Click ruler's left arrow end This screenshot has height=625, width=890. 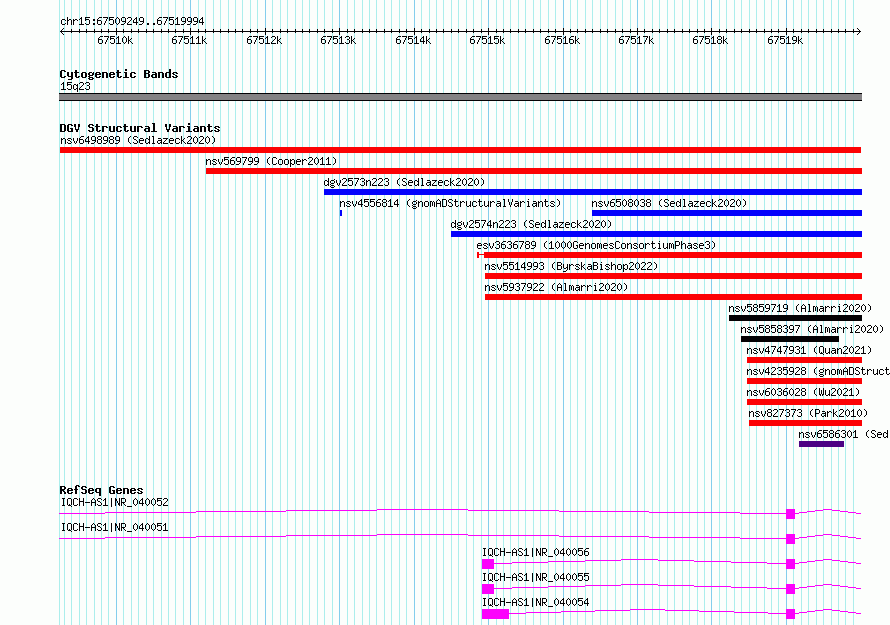point(62,32)
